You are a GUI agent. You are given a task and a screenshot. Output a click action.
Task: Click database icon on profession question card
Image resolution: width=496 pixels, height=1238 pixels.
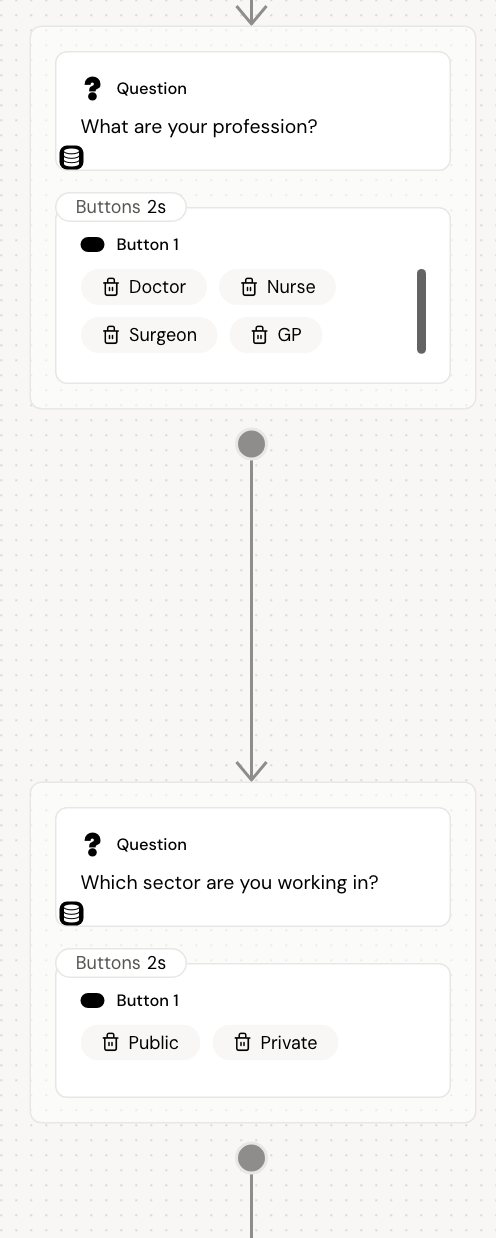72,157
